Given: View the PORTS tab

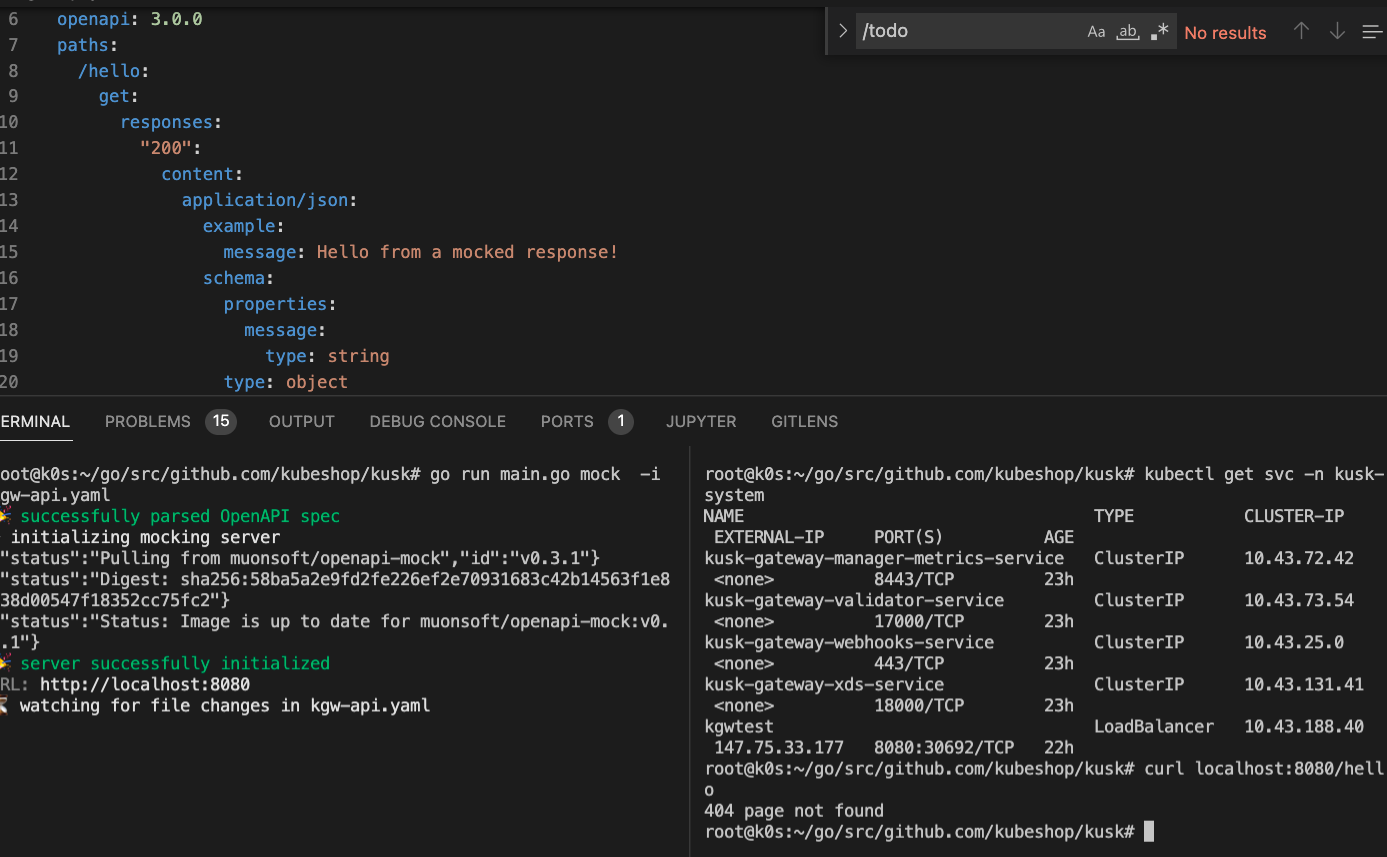Looking at the screenshot, I should point(567,421).
